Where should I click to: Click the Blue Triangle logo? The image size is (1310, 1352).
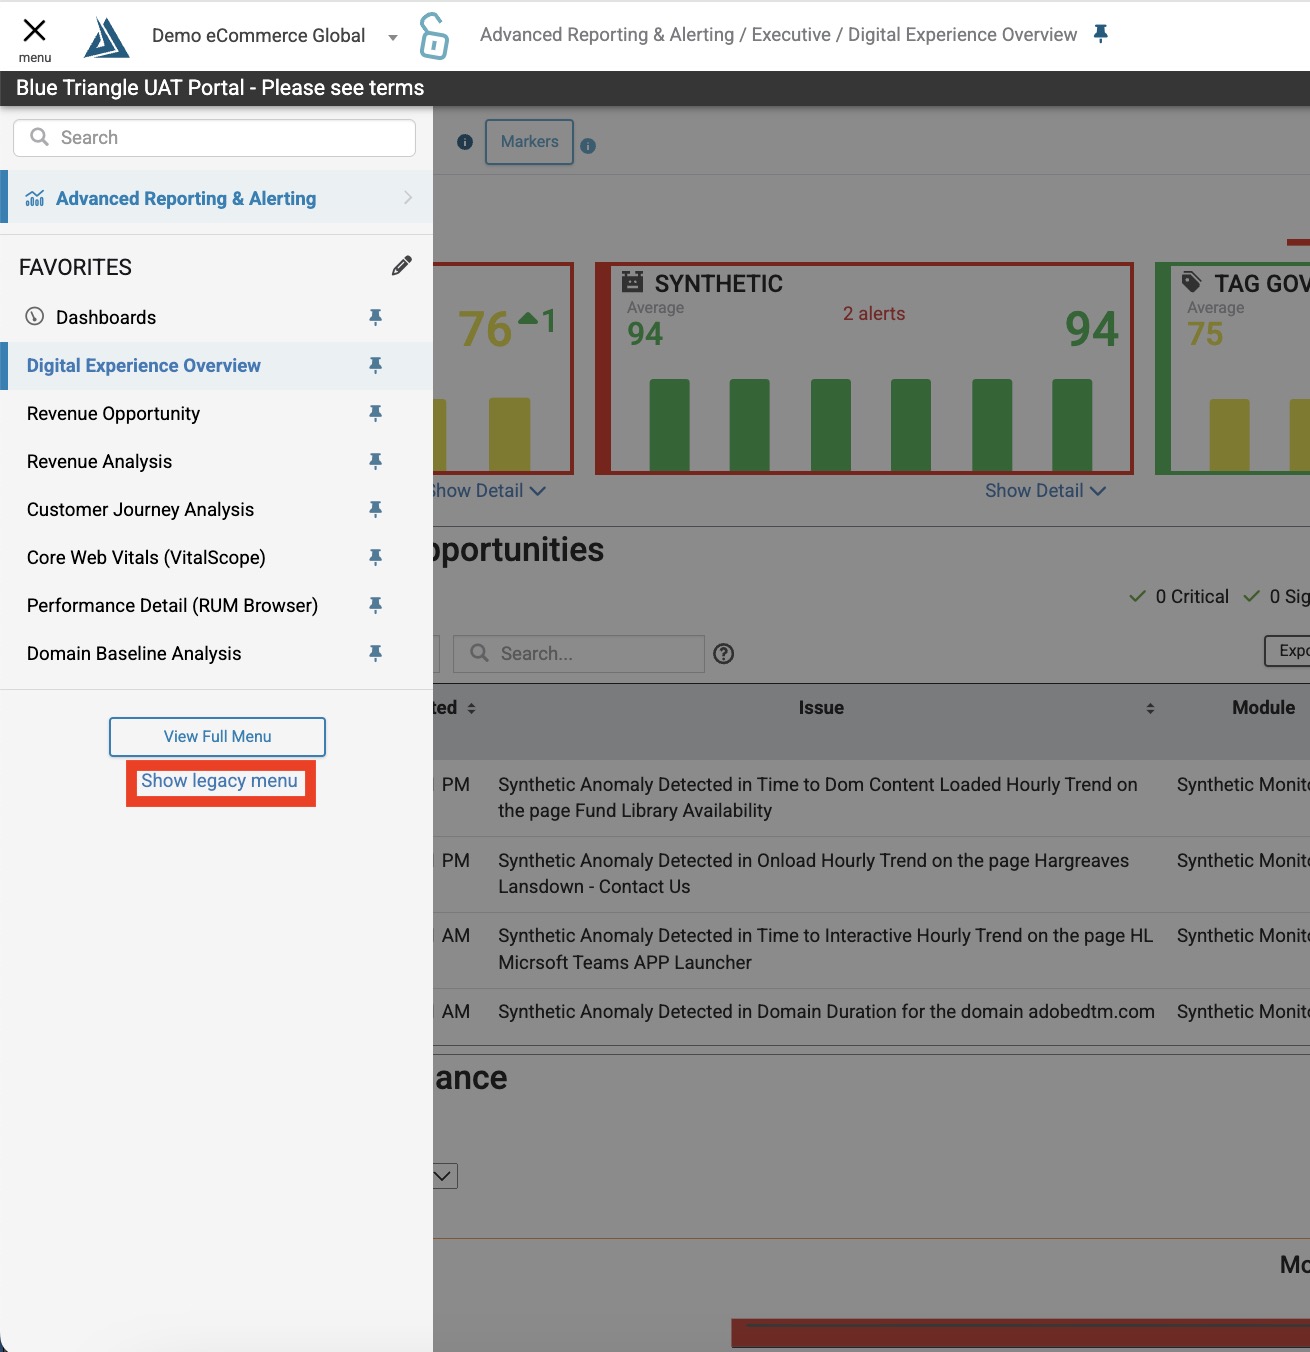(106, 37)
